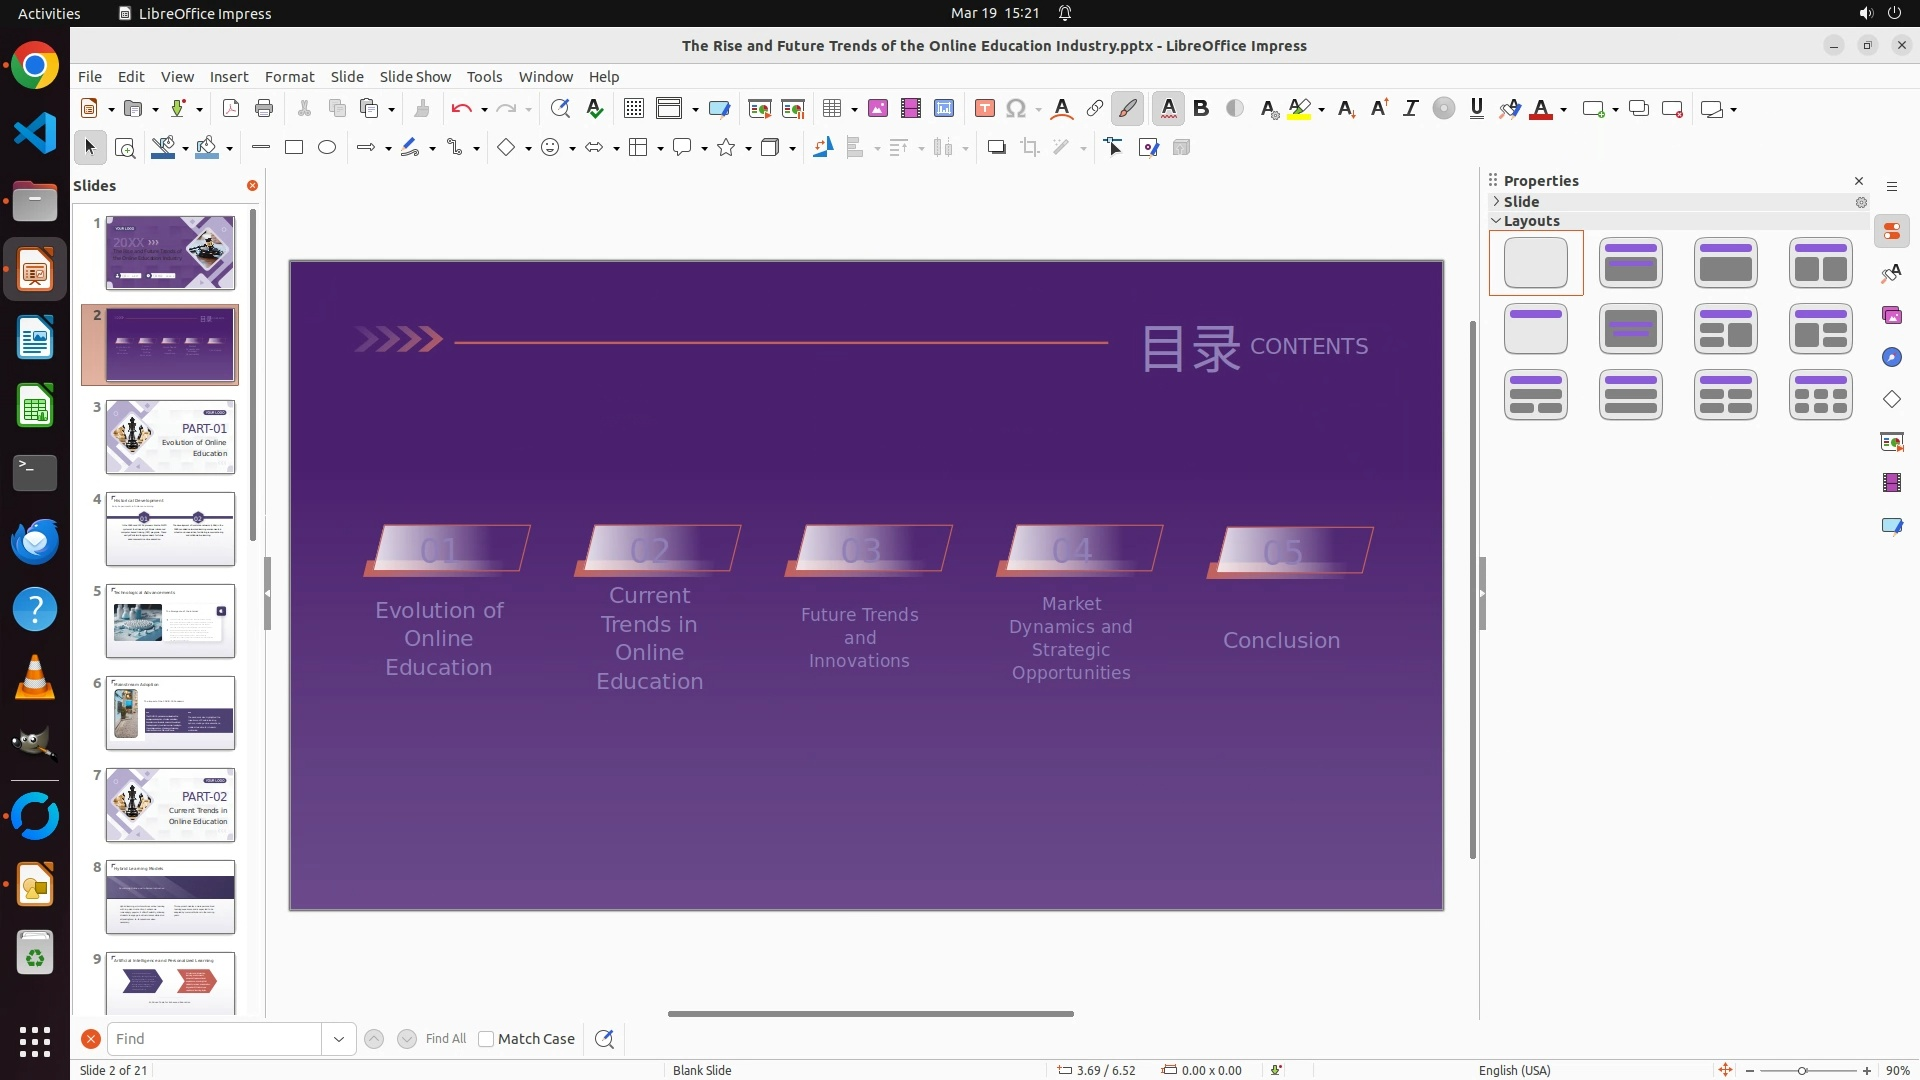Viewport: 1920px width, 1080px height.
Task: Open the Format menu
Action: 289,77
